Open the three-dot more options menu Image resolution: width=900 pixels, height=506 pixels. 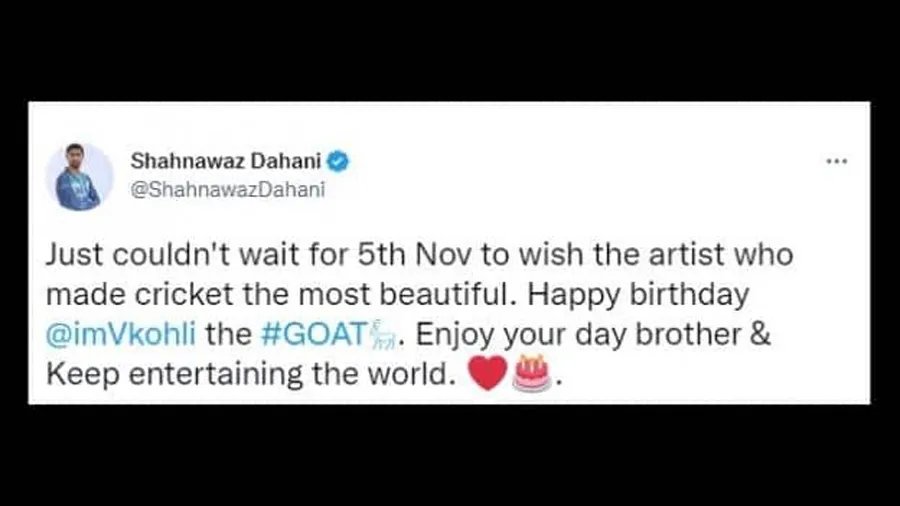(x=836, y=161)
